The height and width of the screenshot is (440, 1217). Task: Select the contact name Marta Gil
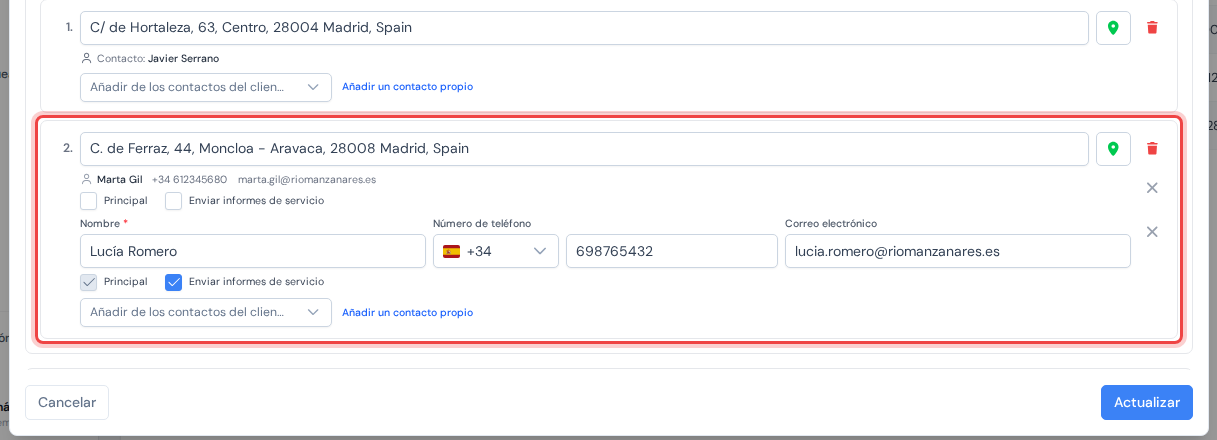[120, 180]
